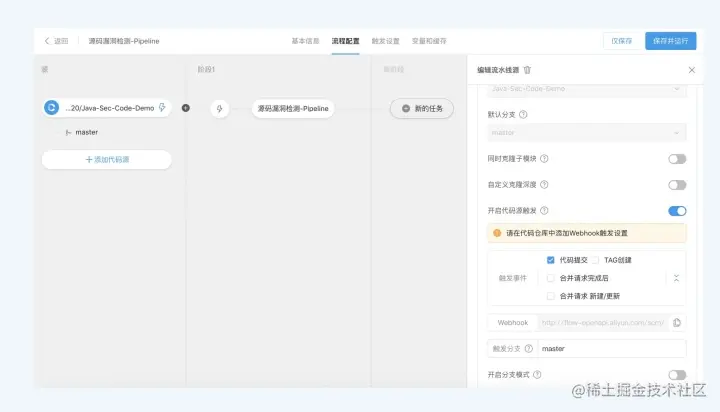The height and width of the screenshot is (412, 720).
Task: Check the 合并请求 新建/更新 checkbox
Action: click(551, 296)
